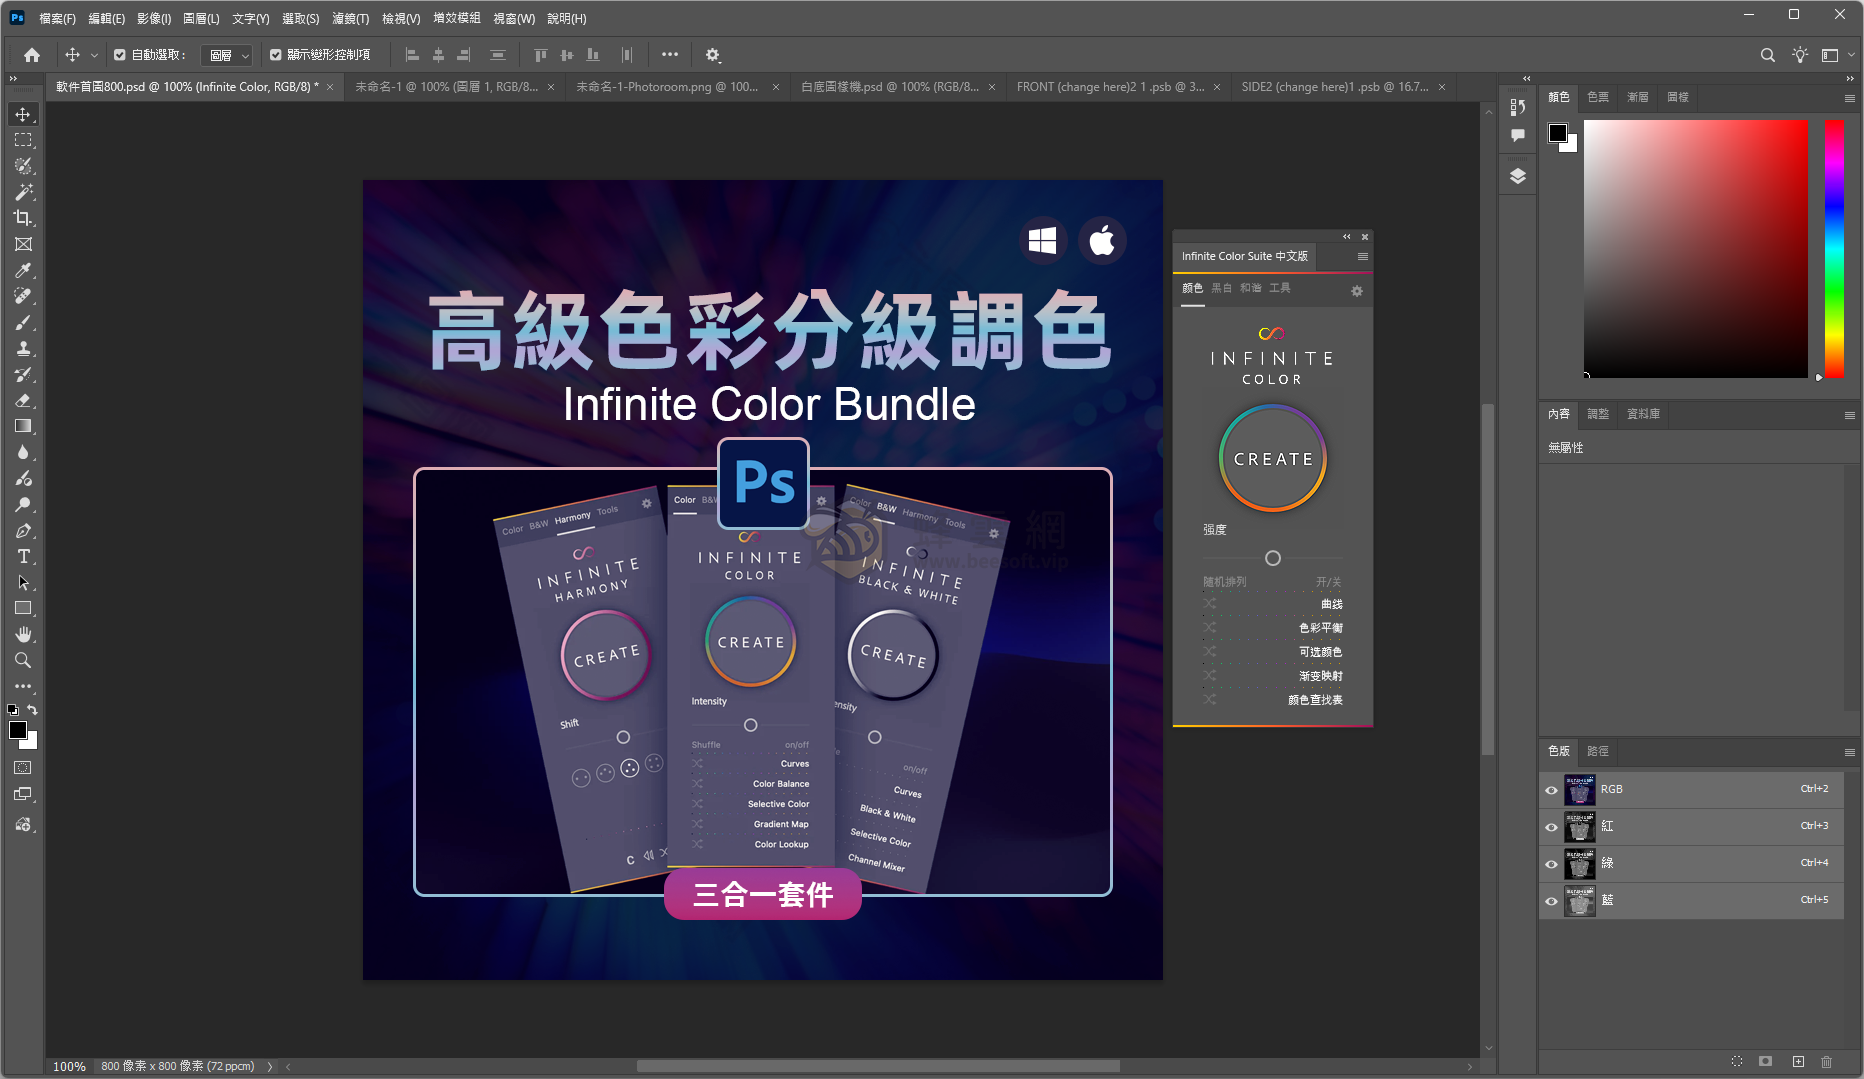Select the Frame tool
The width and height of the screenshot is (1864, 1079).
[23, 244]
